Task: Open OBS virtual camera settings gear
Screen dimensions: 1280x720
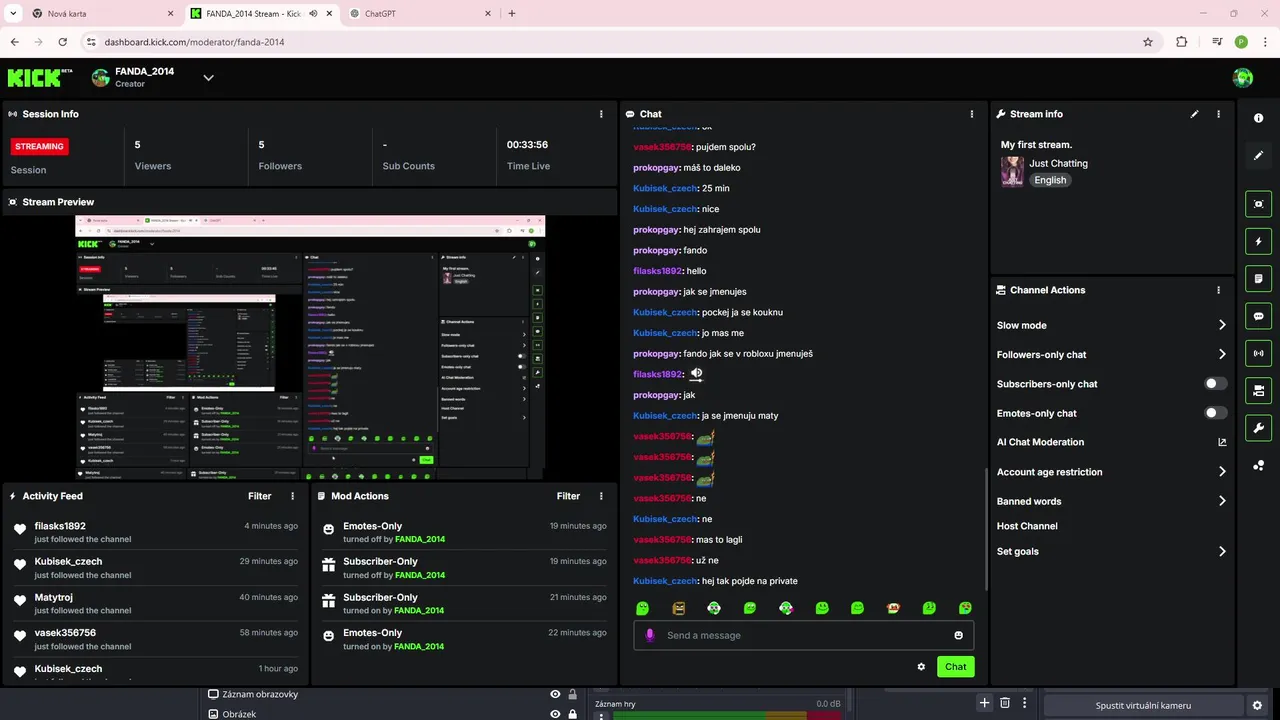Action: (x=1257, y=705)
